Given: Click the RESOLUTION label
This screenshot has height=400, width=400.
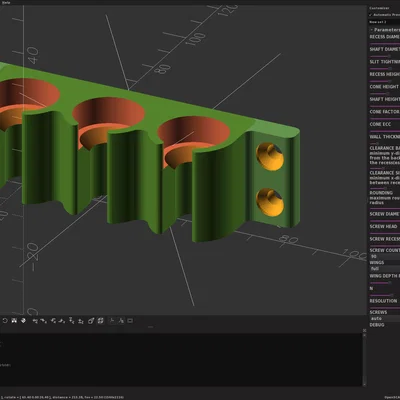Looking at the screenshot, I should click(383, 301).
